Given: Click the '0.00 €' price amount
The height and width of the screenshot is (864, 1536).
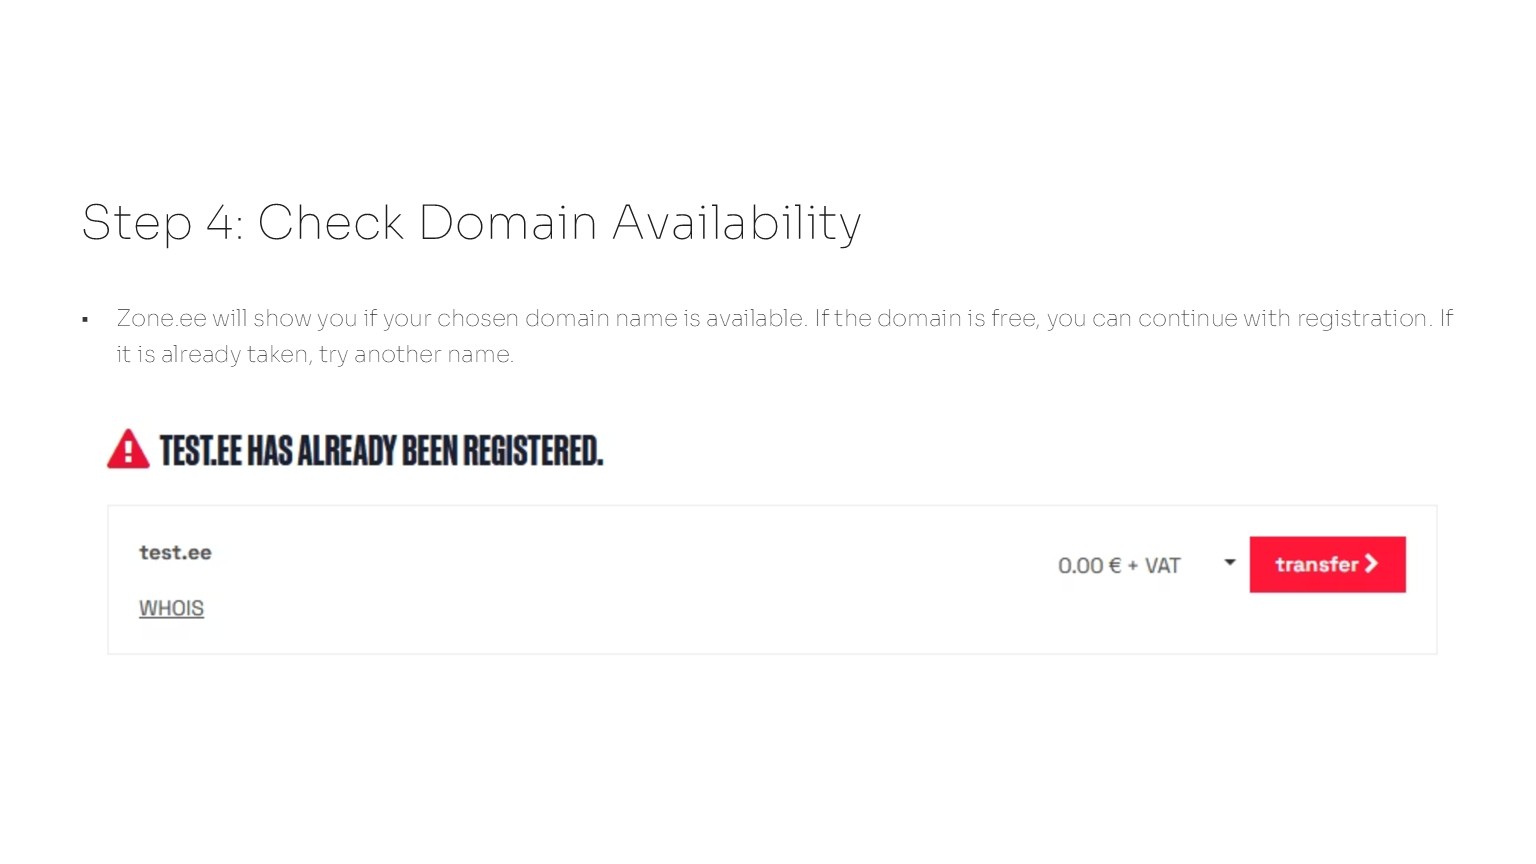Looking at the screenshot, I should pos(1089,566).
